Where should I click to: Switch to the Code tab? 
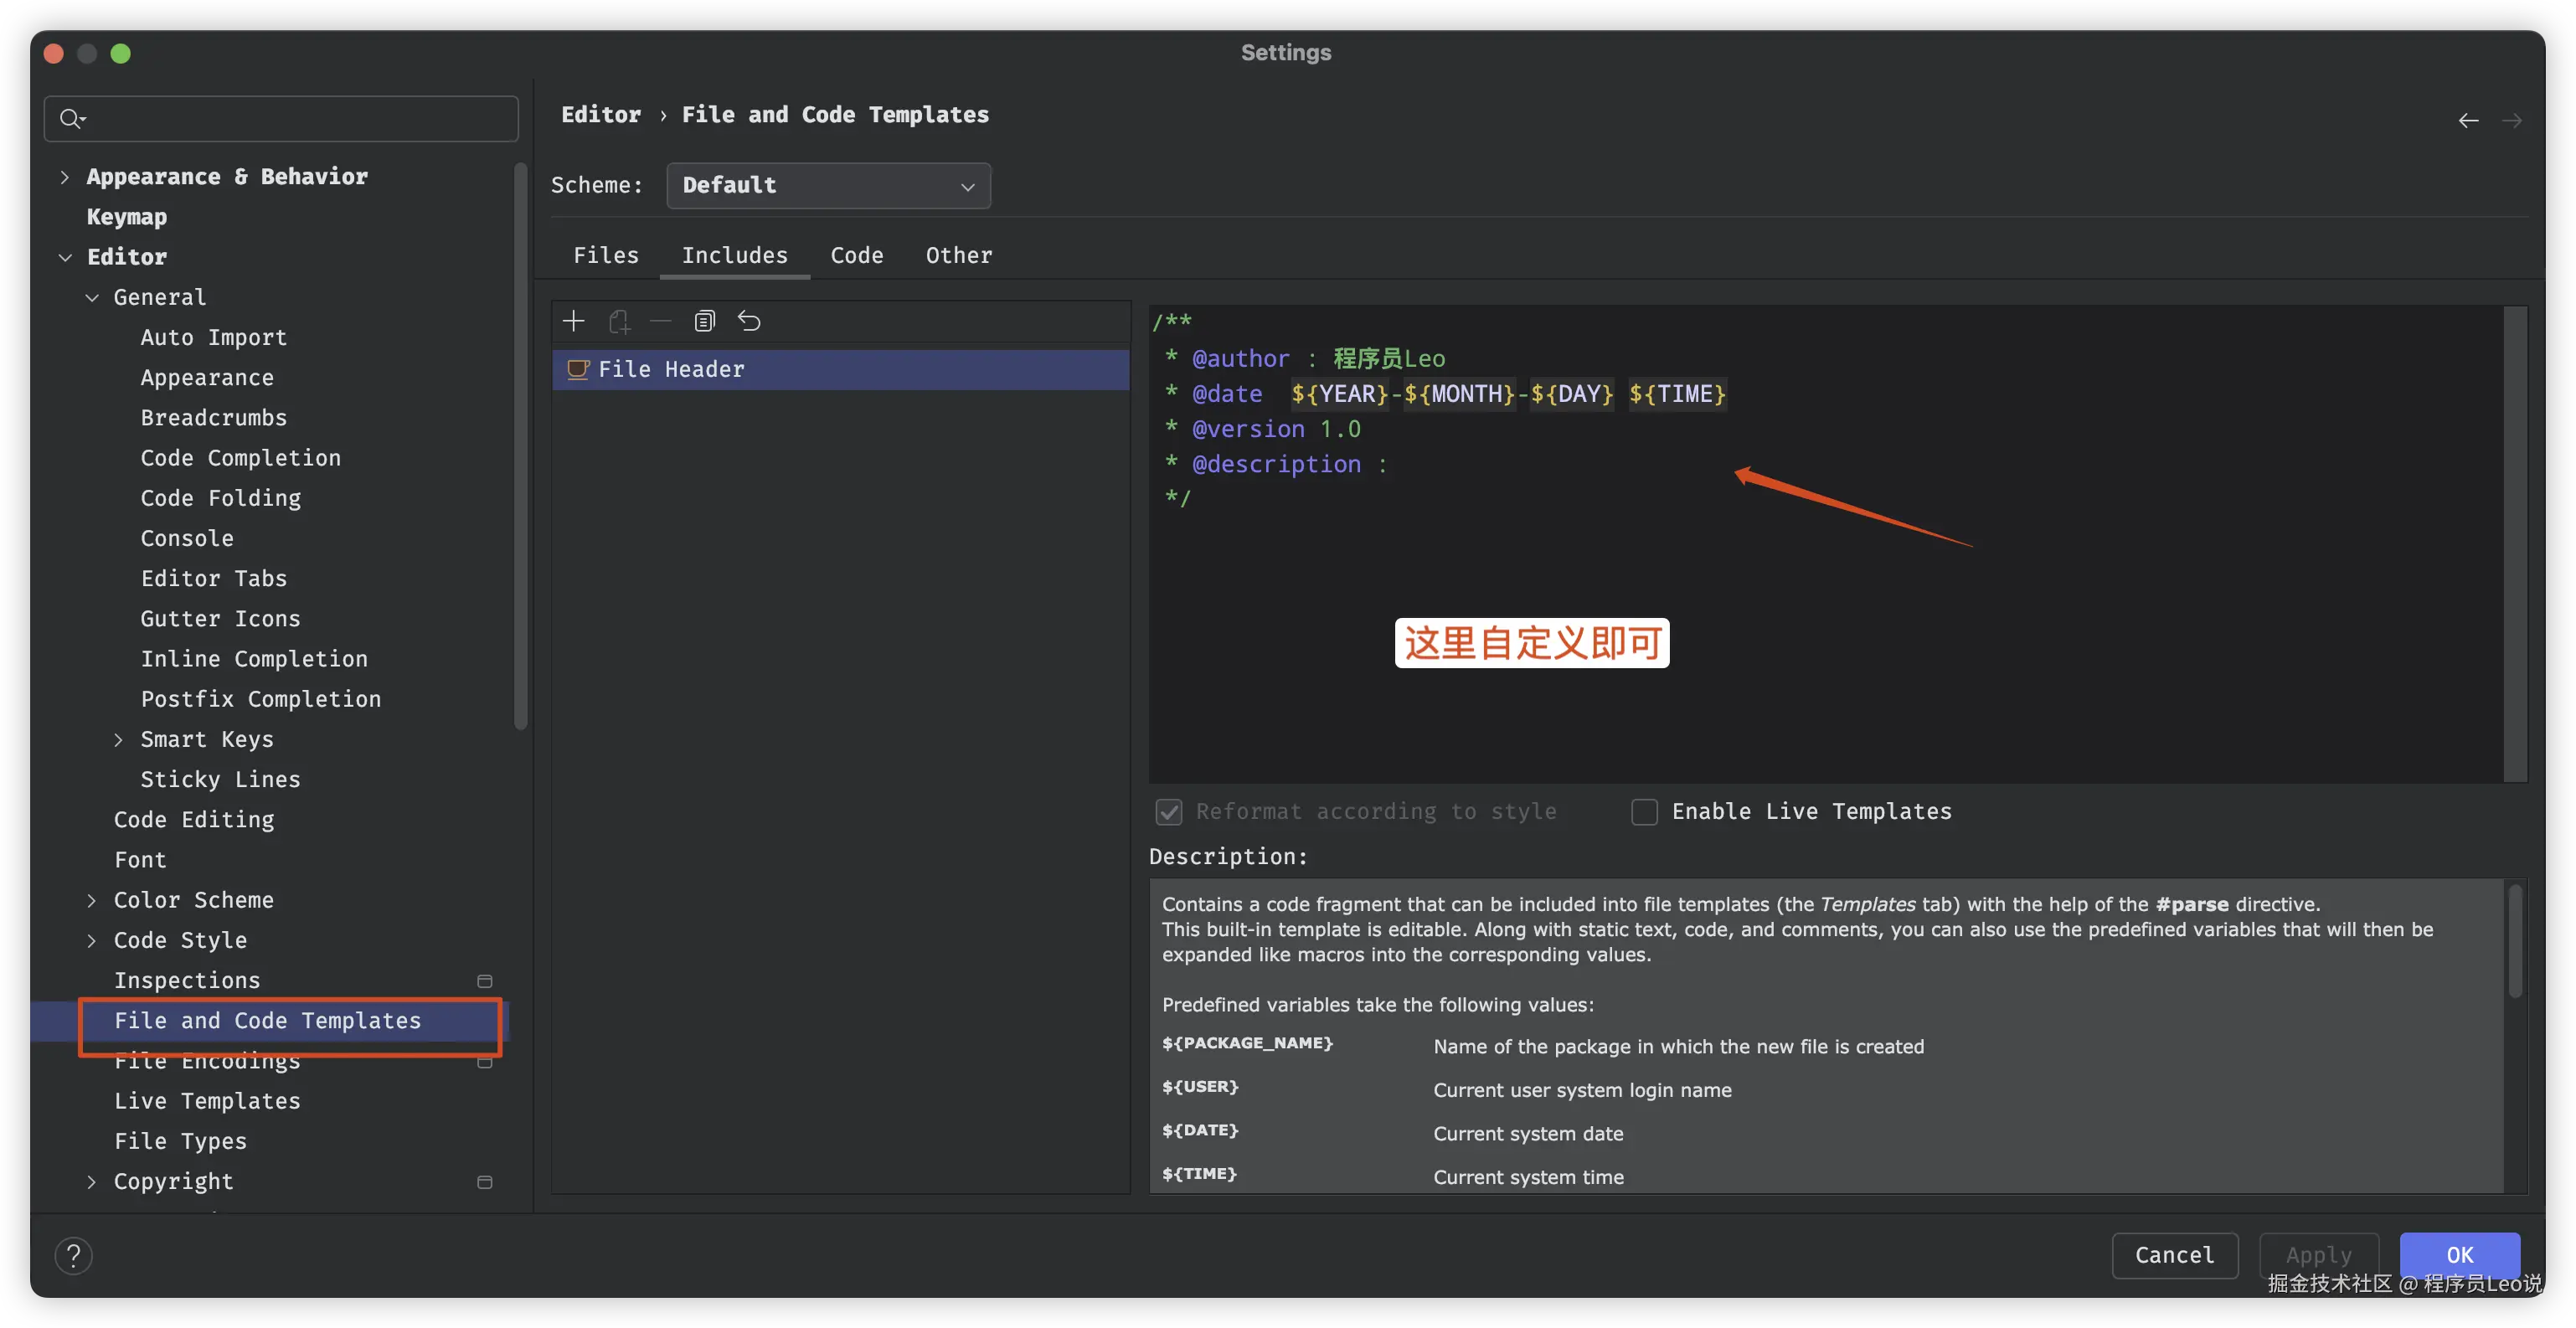(x=857, y=255)
